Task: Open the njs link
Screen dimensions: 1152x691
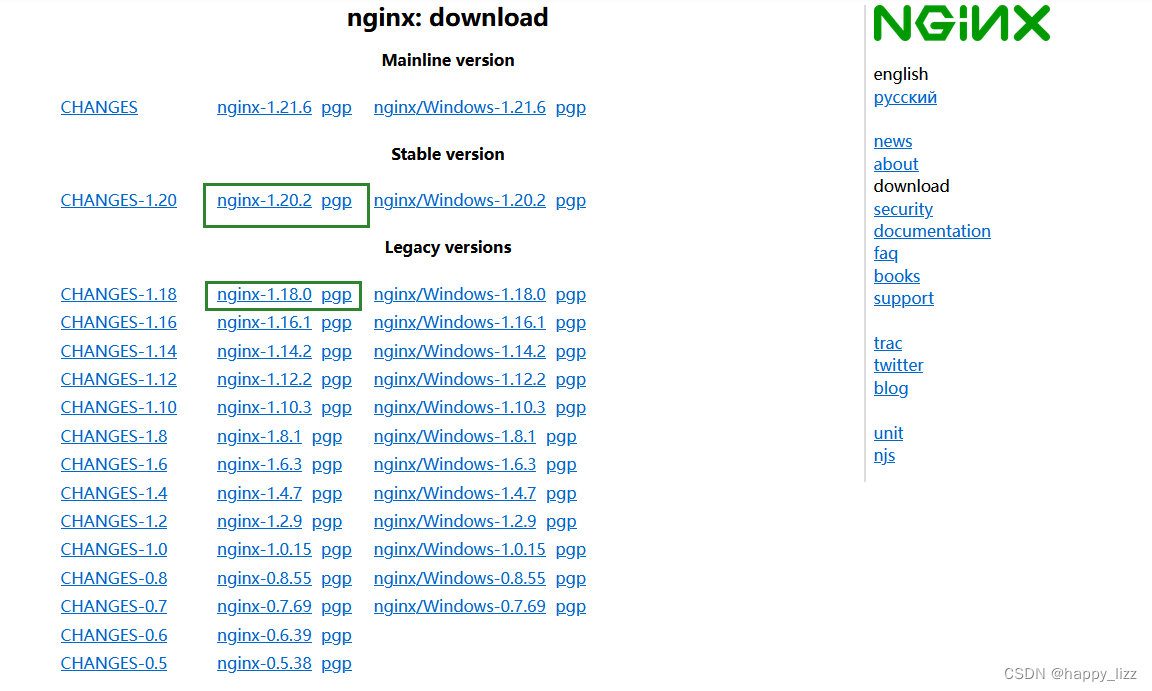Action: click(x=884, y=455)
